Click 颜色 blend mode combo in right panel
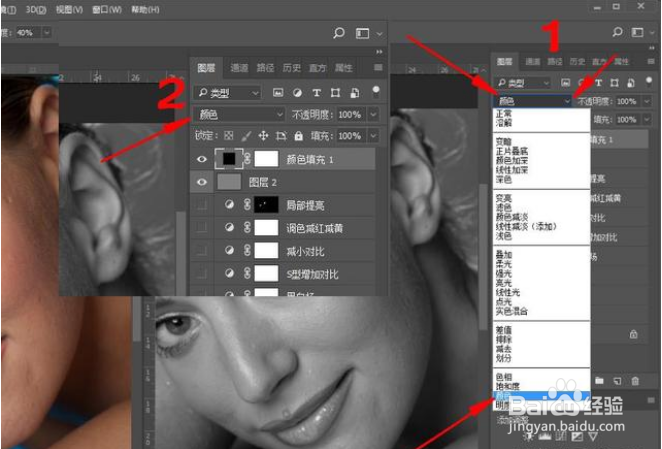Image resolution: width=662 pixels, height=449 pixels. pyautogui.click(x=532, y=101)
